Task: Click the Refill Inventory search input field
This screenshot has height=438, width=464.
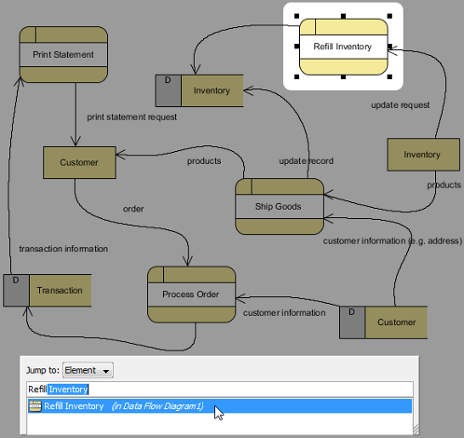Action: [x=220, y=389]
